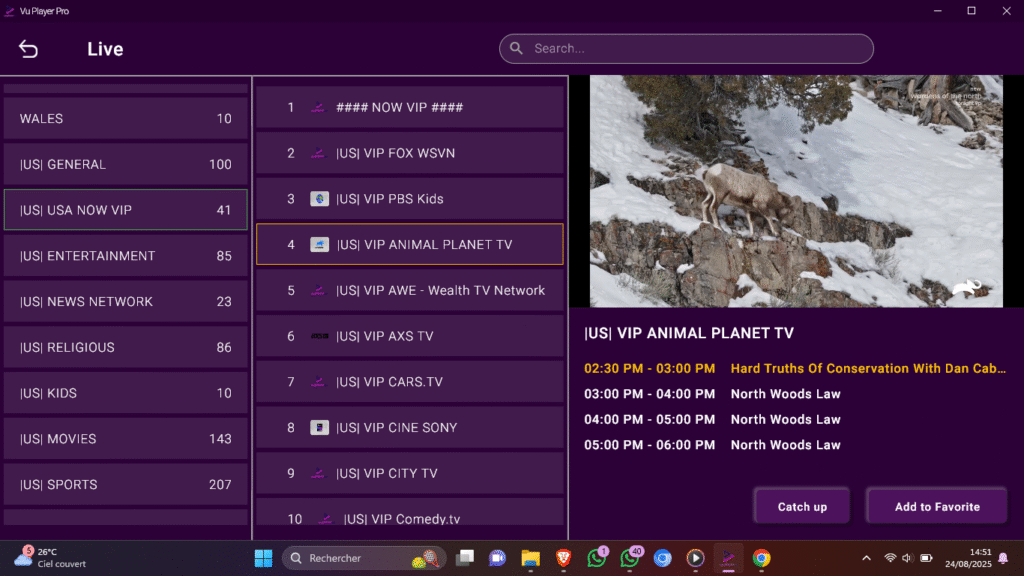Click the speaker volume tray icon
This screenshot has width=1024, height=576.
pos(907,558)
